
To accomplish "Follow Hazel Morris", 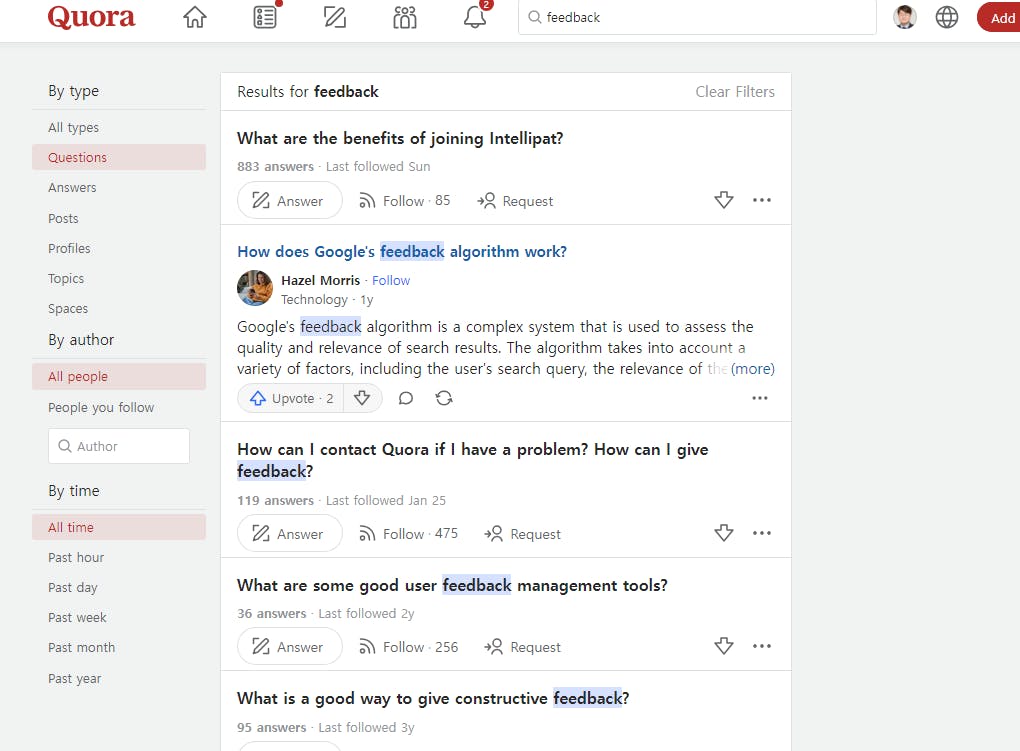I will point(391,280).
